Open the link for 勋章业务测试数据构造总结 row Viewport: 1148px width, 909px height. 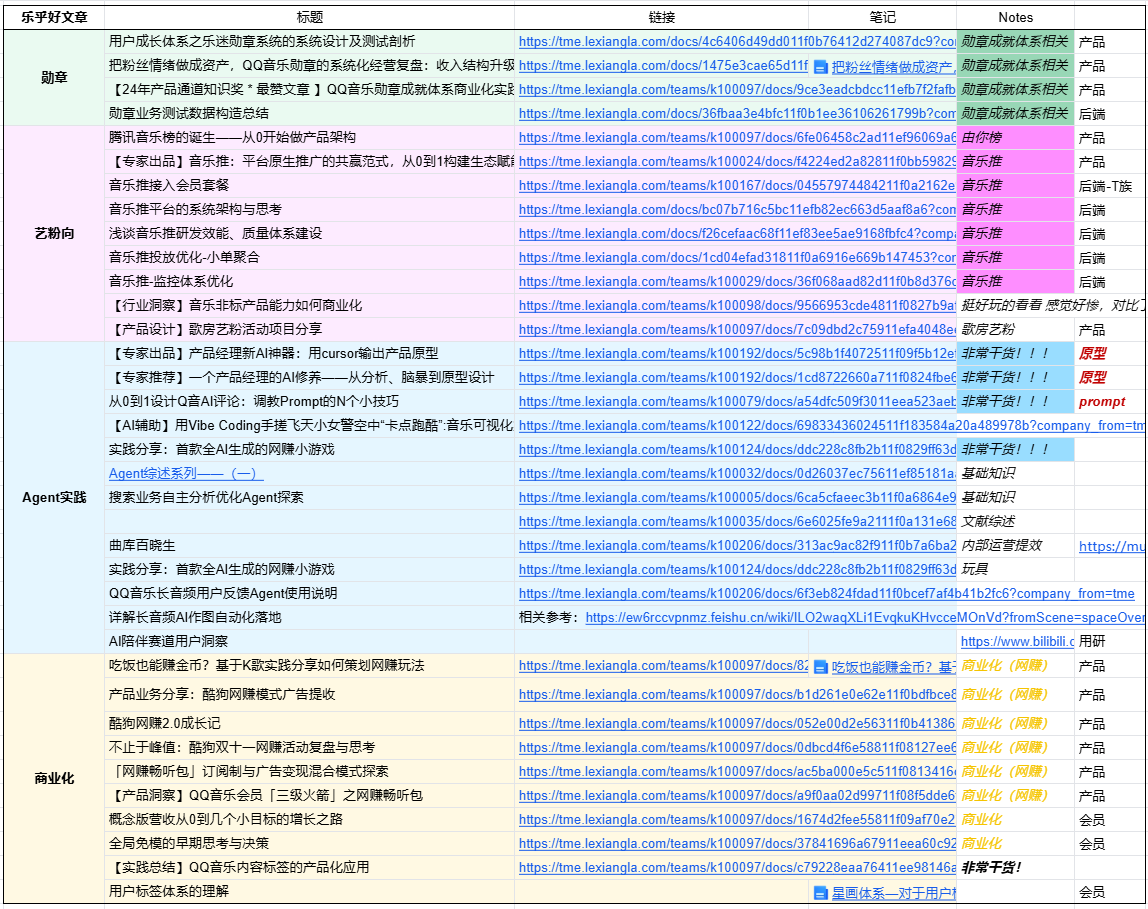point(737,113)
